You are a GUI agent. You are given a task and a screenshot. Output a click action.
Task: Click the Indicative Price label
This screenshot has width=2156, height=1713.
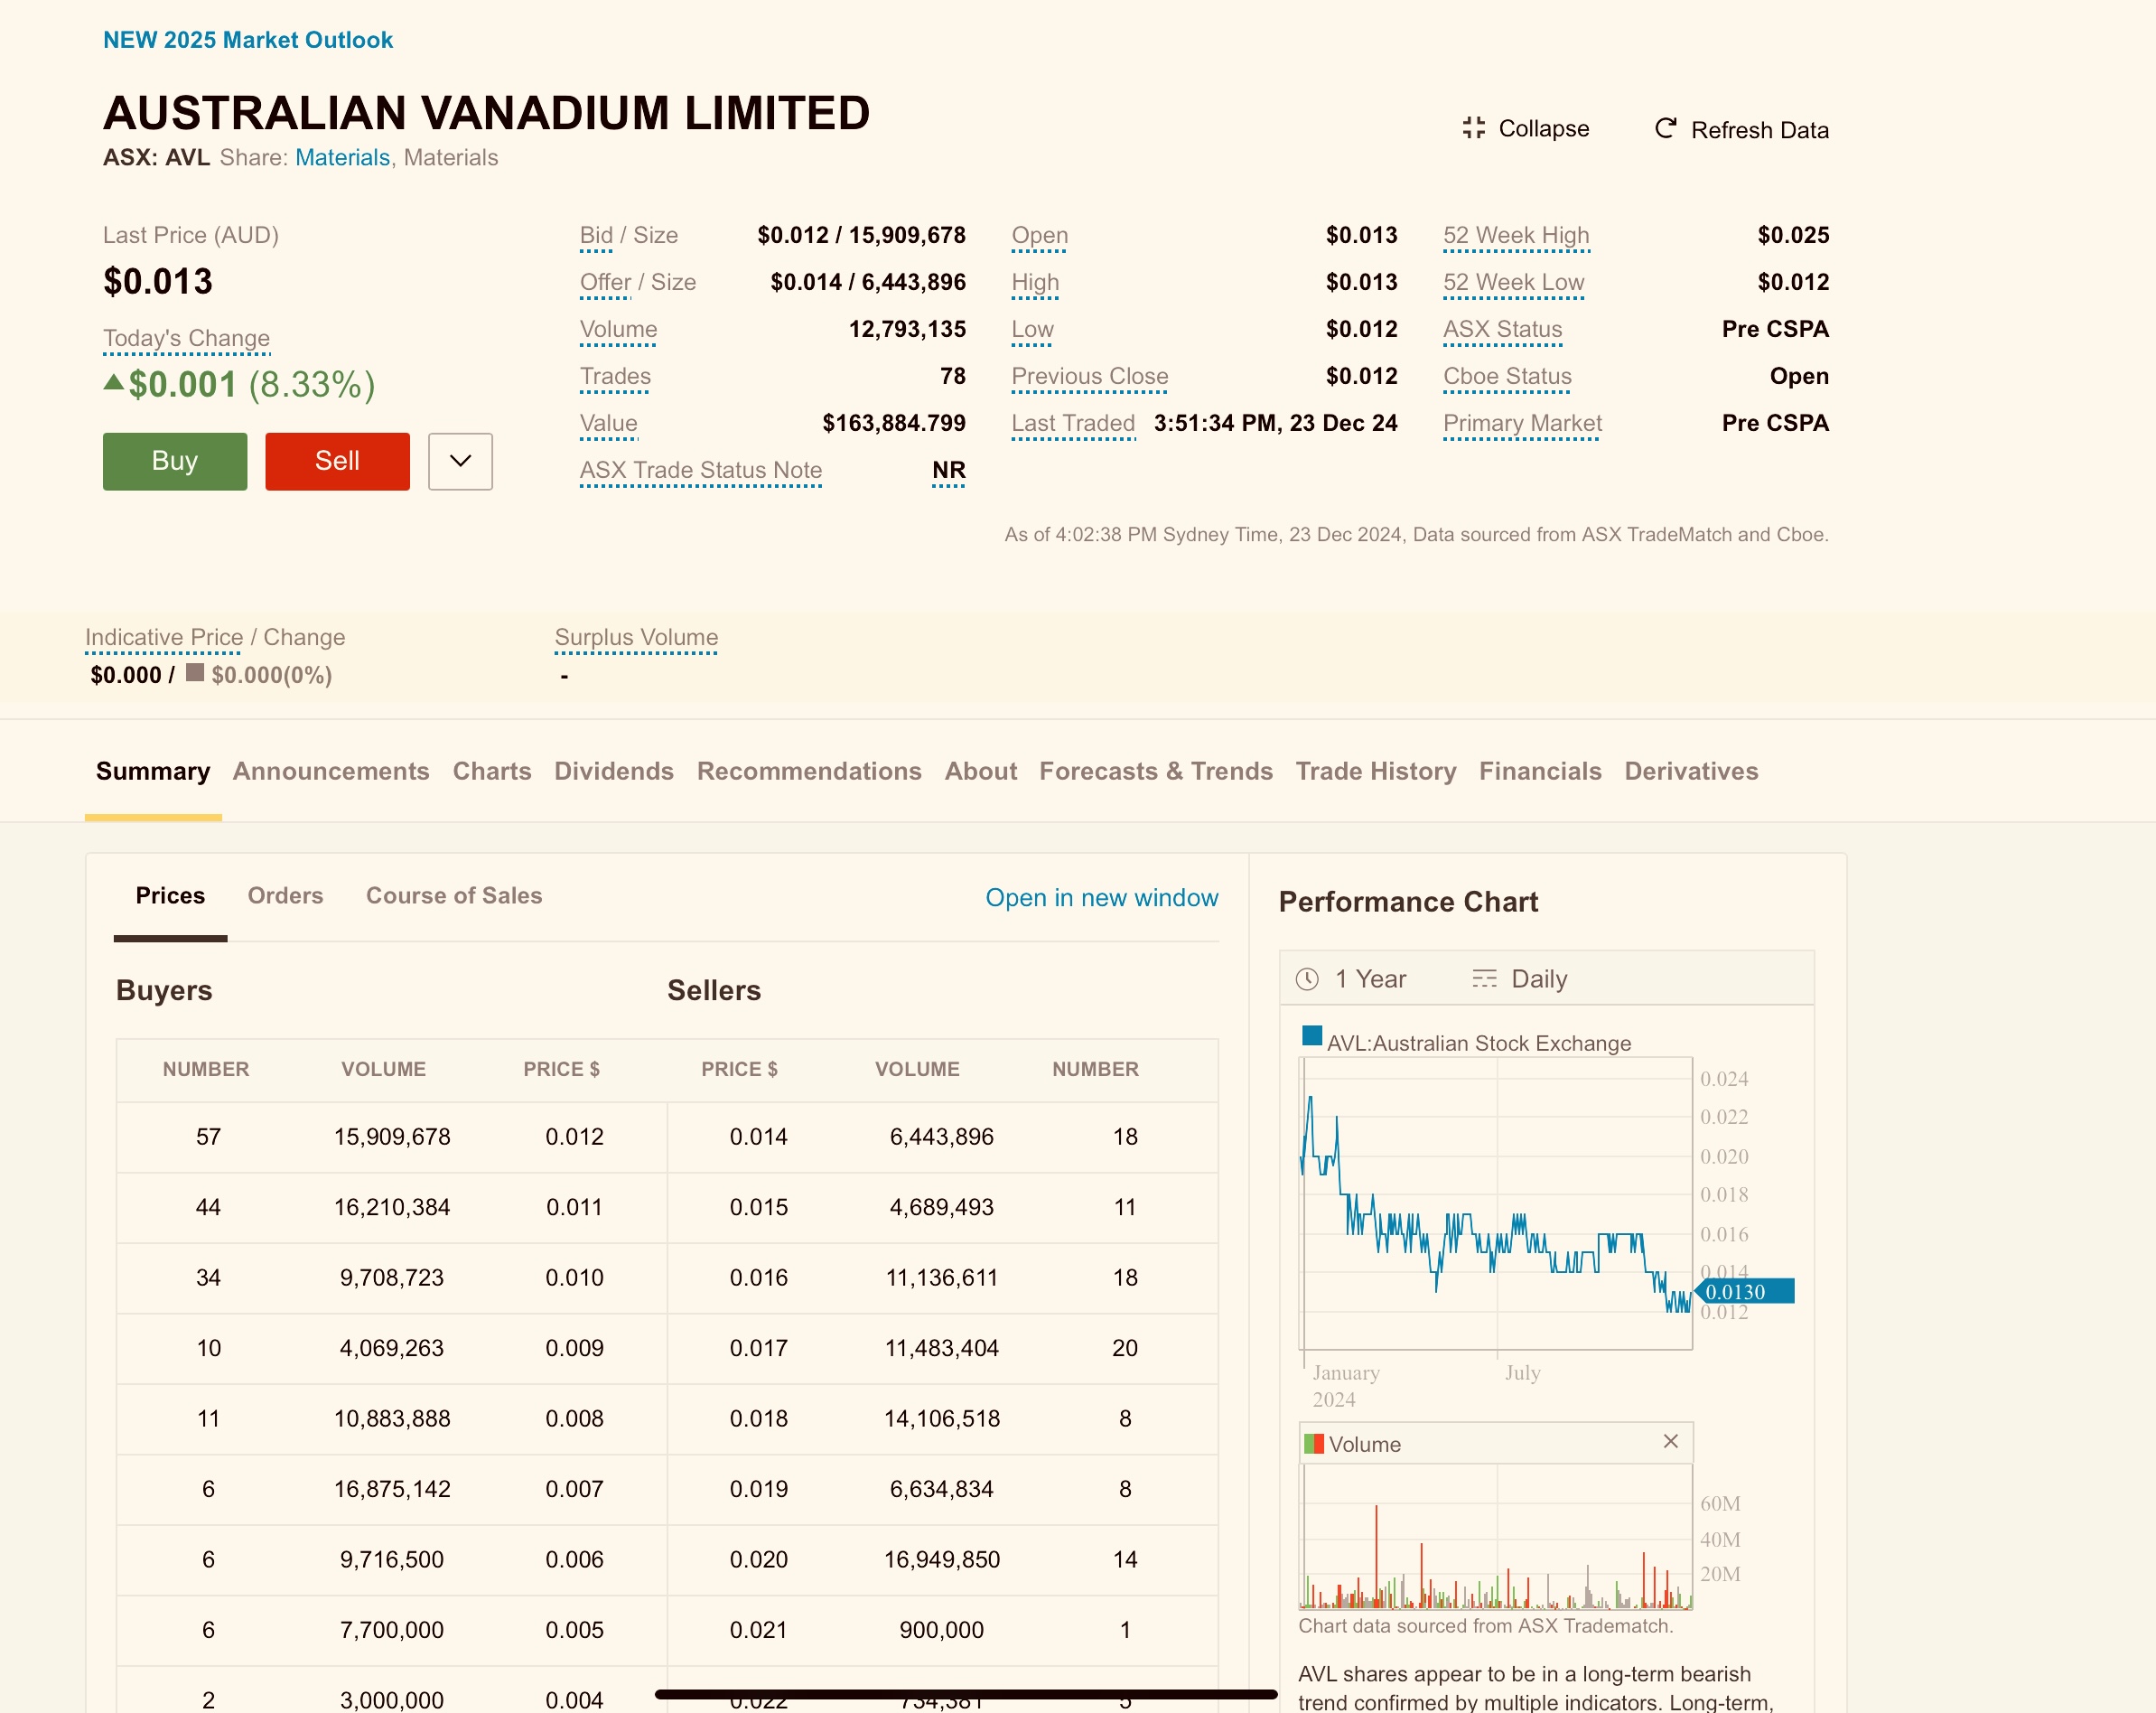(x=164, y=637)
